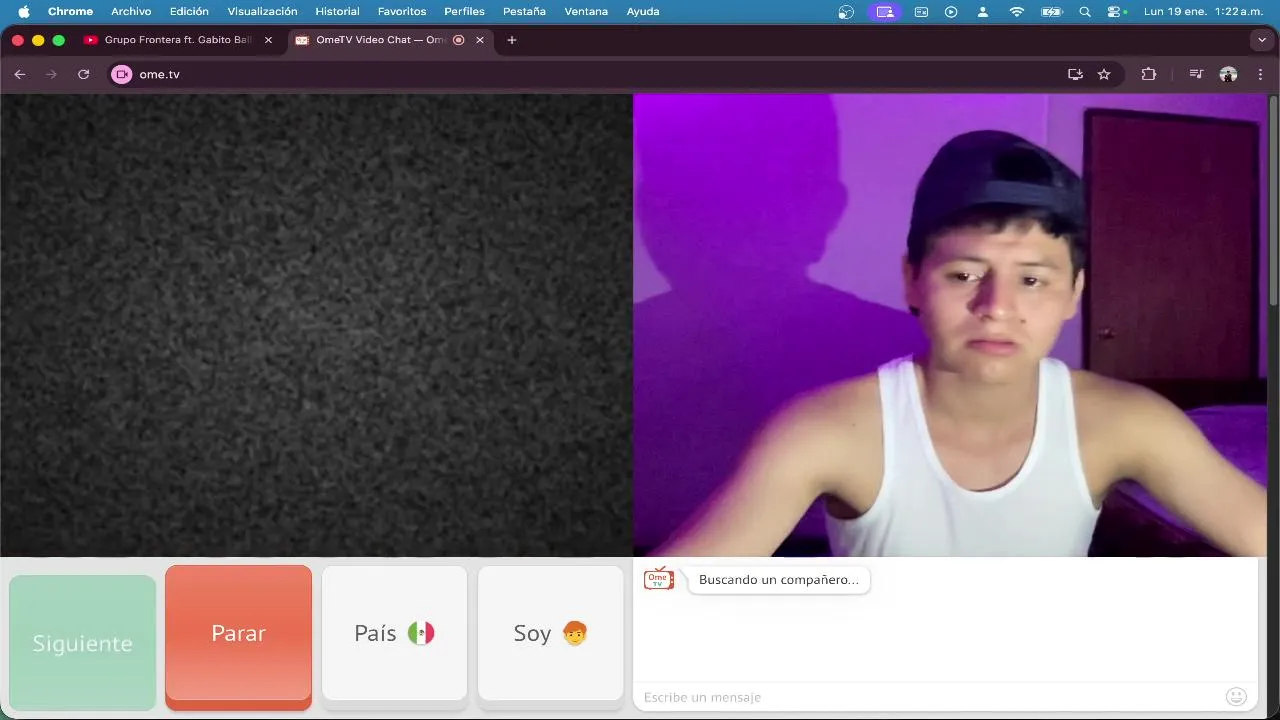The height and width of the screenshot is (720, 1280).
Task: Open the Wi-Fi status menu
Action: (1017, 11)
